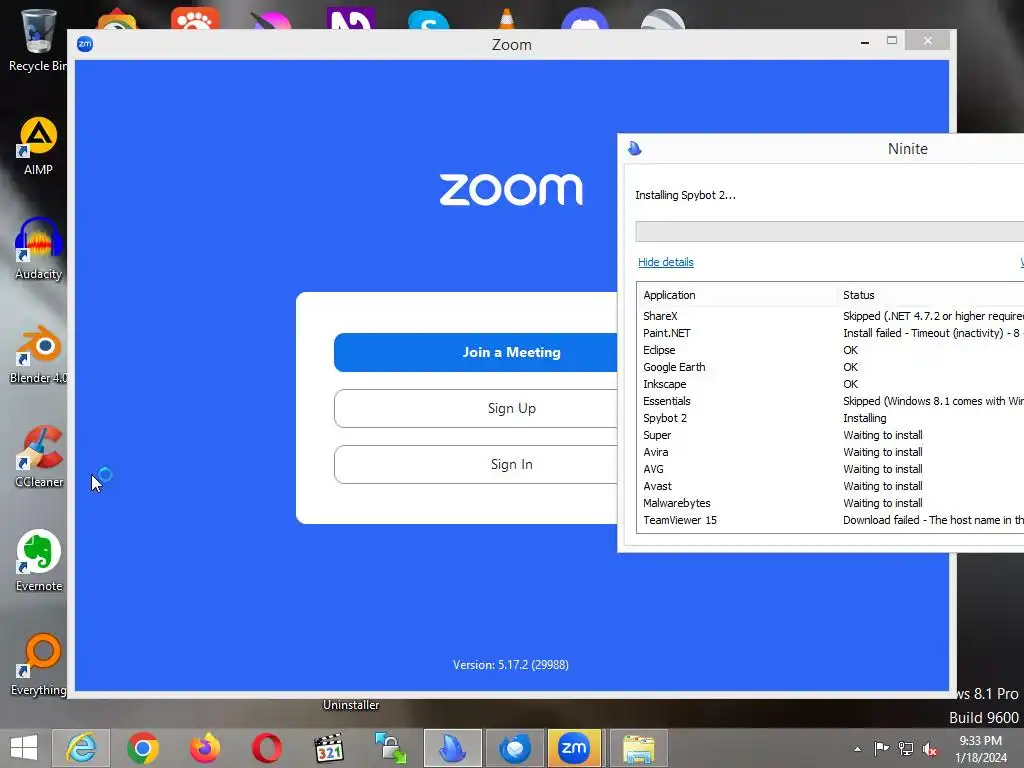Viewport: 1024px width, 768px height.
Task: Select the AVG row in Ninite
Action: coord(830,469)
